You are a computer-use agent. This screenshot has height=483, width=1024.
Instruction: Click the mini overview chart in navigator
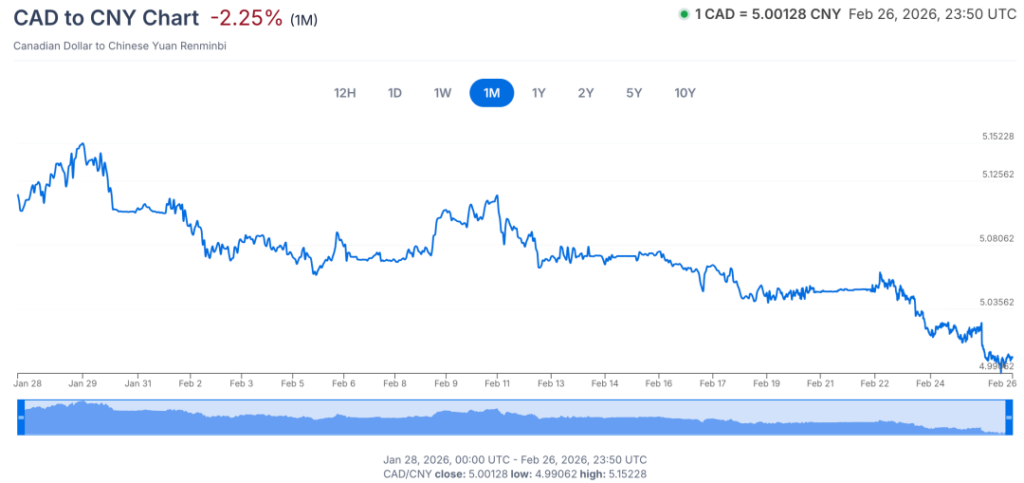pyautogui.click(x=515, y=416)
